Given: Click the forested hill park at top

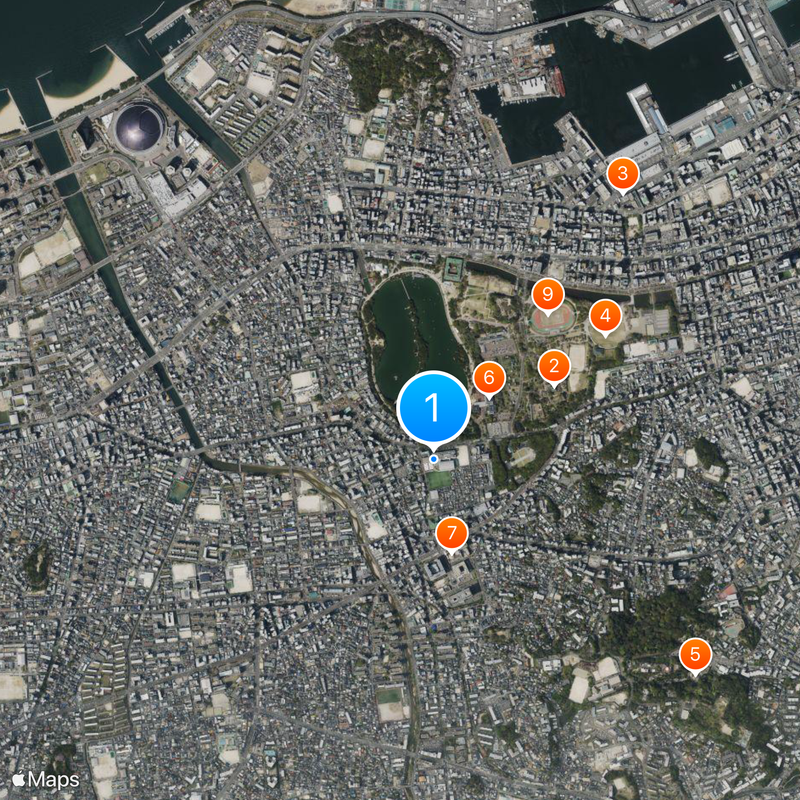Looking at the screenshot, I should pyautogui.click(x=393, y=61).
